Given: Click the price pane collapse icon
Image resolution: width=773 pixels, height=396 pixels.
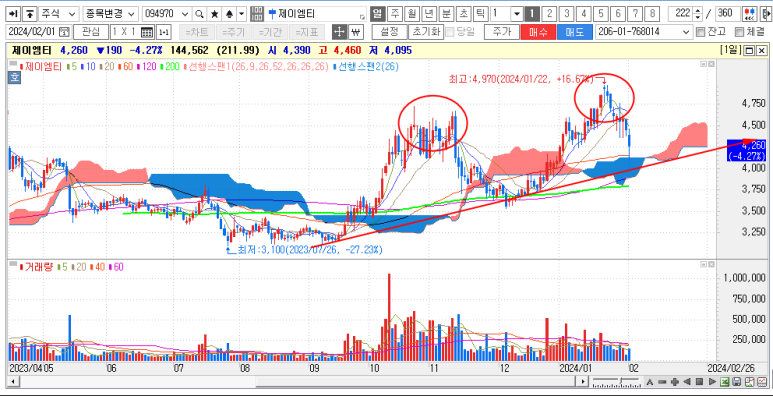Looking at the screenshot, I should pyautogui.click(x=703, y=64).
